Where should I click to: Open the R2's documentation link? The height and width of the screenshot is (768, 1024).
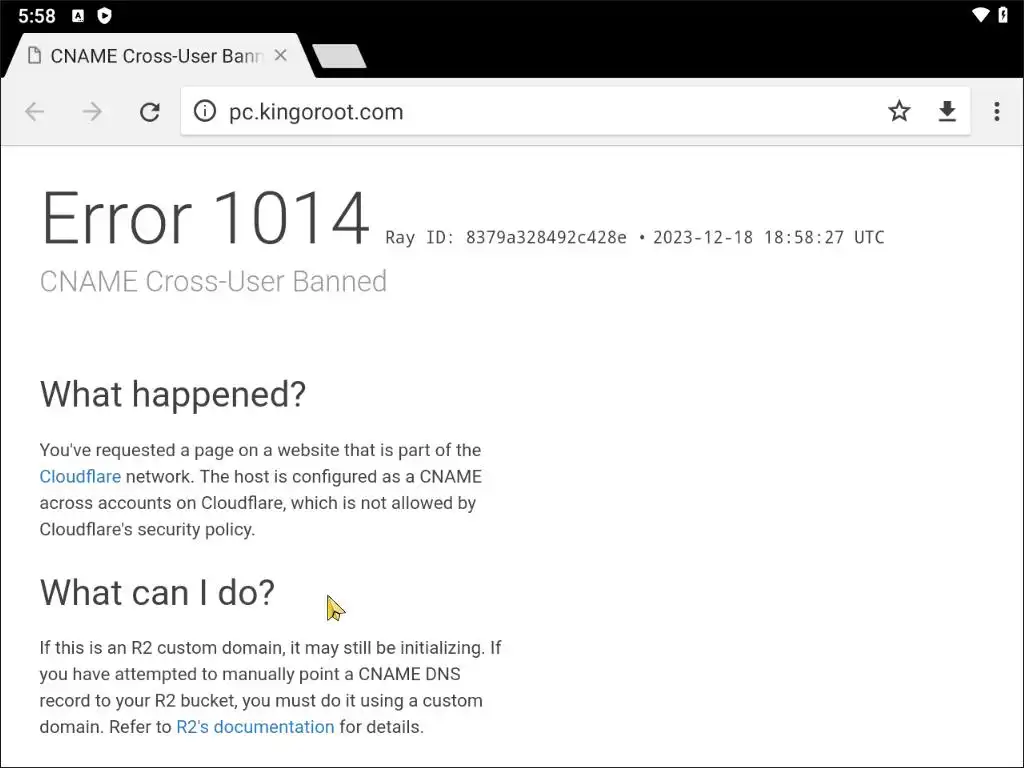pos(255,727)
